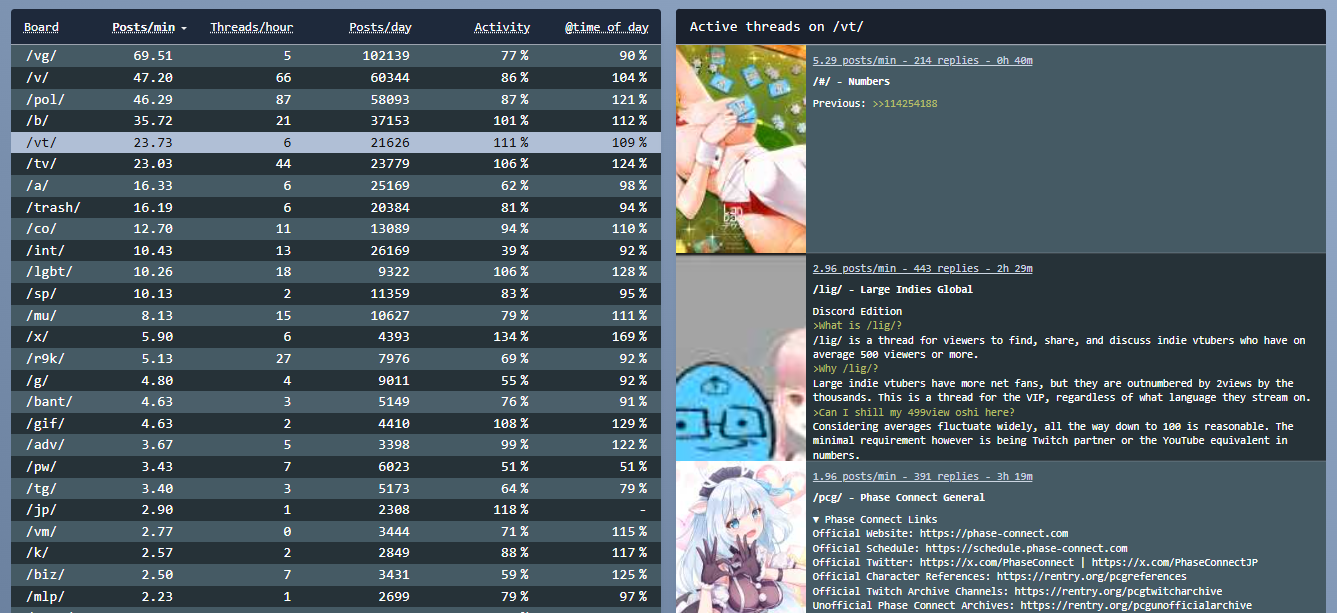Select the /mu/ board row
Viewport: 1337px width, 613px height.
(336, 316)
